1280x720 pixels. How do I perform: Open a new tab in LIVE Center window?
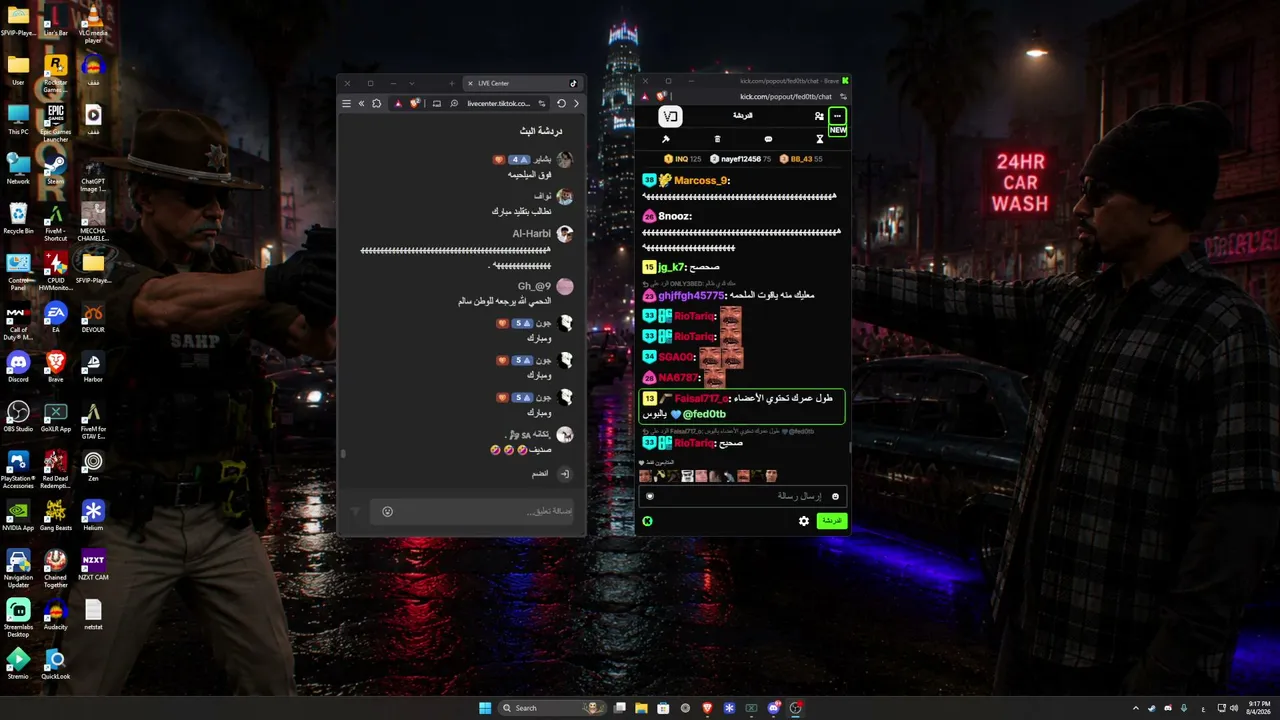pos(452,83)
